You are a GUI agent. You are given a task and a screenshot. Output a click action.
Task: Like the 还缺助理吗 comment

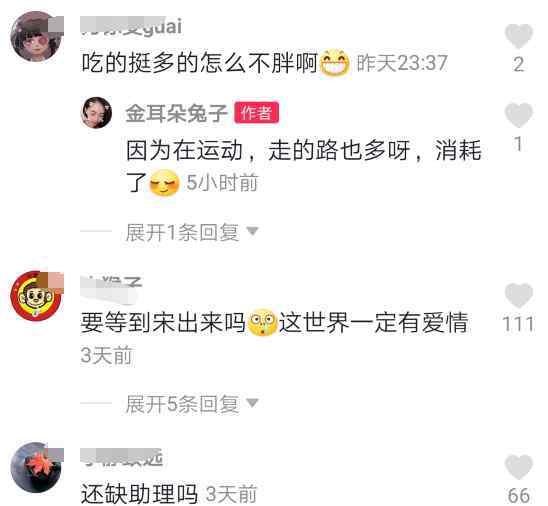(519, 467)
